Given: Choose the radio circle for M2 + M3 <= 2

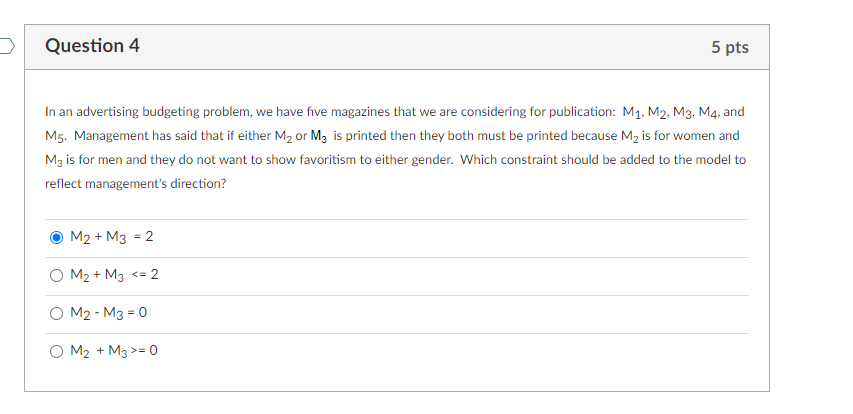Looking at the screenshot, I should (56, 276).
